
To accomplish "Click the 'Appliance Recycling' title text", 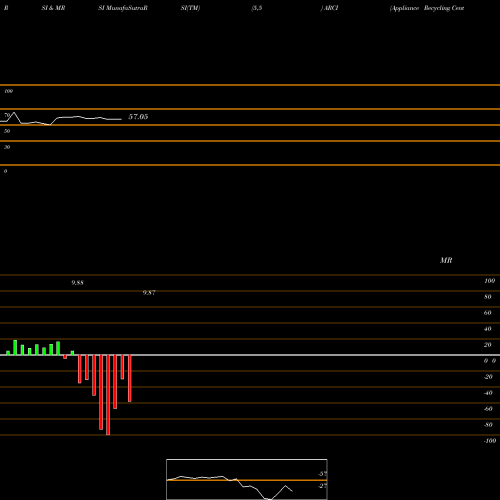I will pyautogui.click(x=420, y=8).
